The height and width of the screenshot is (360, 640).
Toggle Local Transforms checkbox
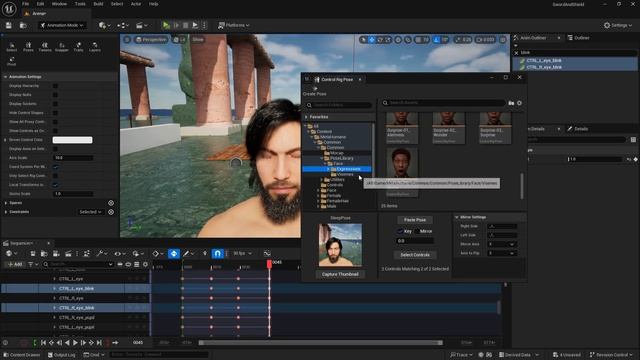56,185
